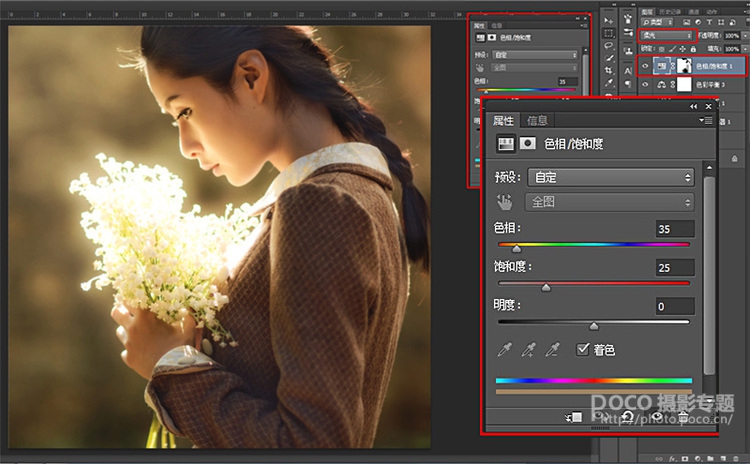
Task: Open the Character panel icon
Action: tap(628, 70)
